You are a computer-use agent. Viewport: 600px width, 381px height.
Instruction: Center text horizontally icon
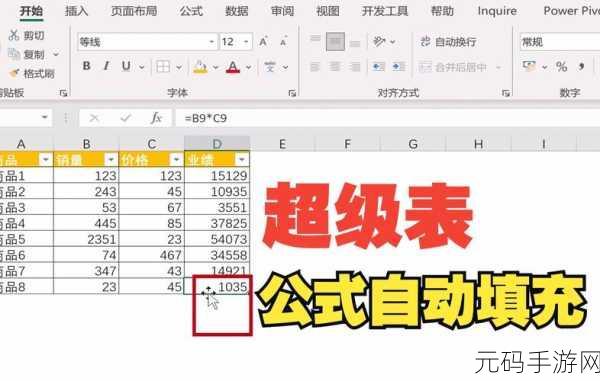(335, 67)
